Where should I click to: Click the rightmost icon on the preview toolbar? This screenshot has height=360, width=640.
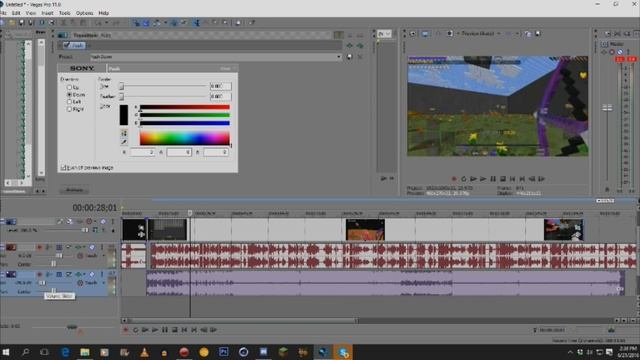[x=538, y=34]
